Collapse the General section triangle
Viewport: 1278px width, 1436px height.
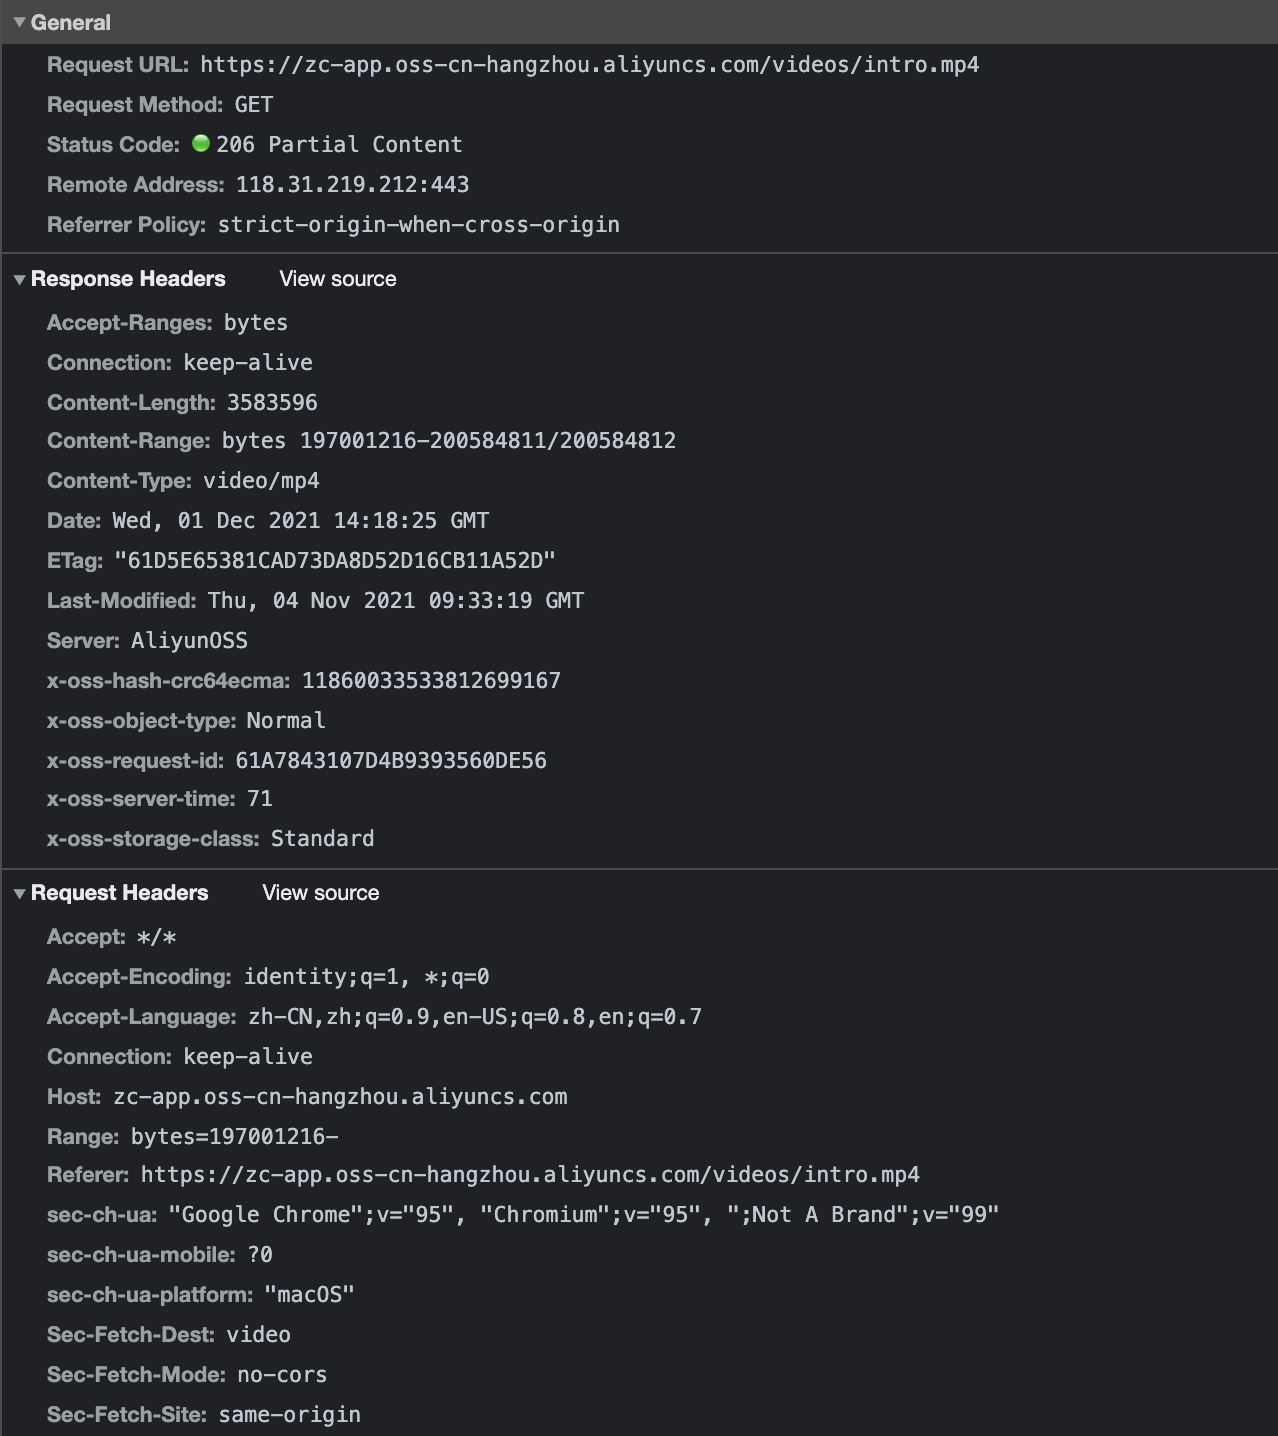click(19, 22)
